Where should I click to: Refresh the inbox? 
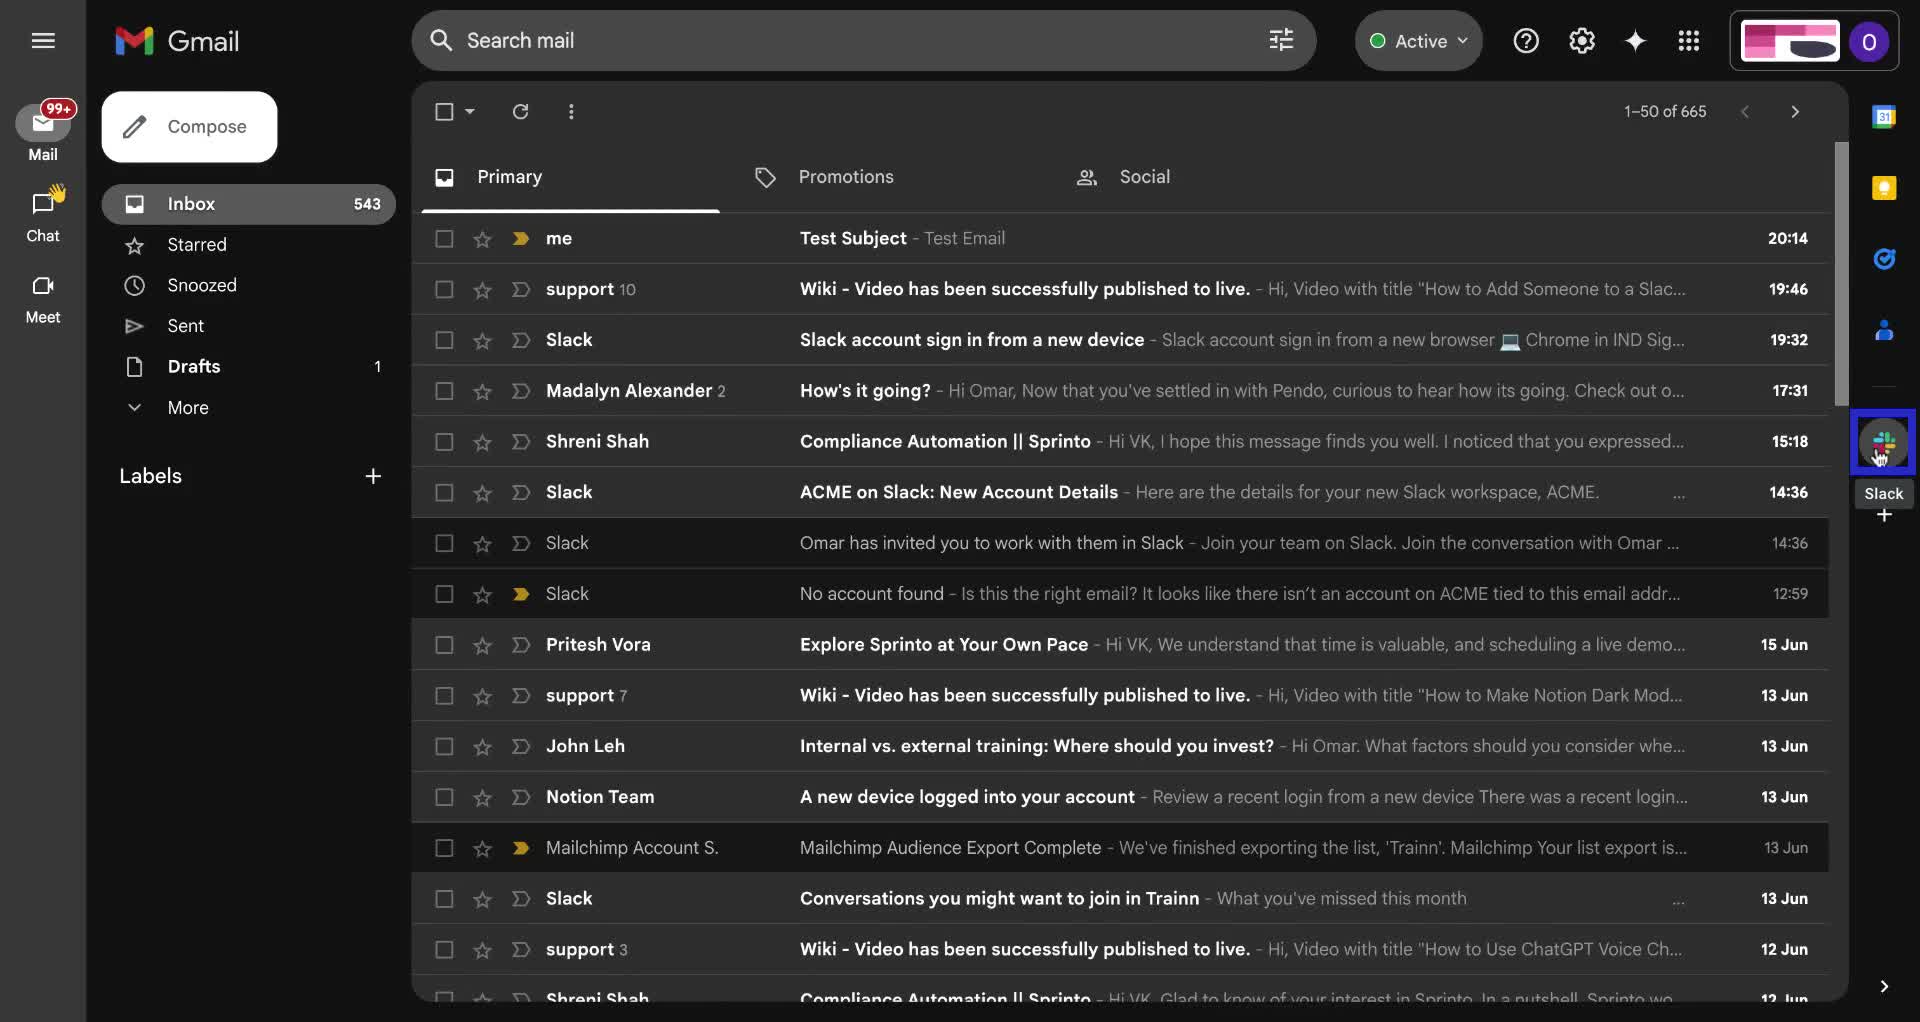click(519, 111)
